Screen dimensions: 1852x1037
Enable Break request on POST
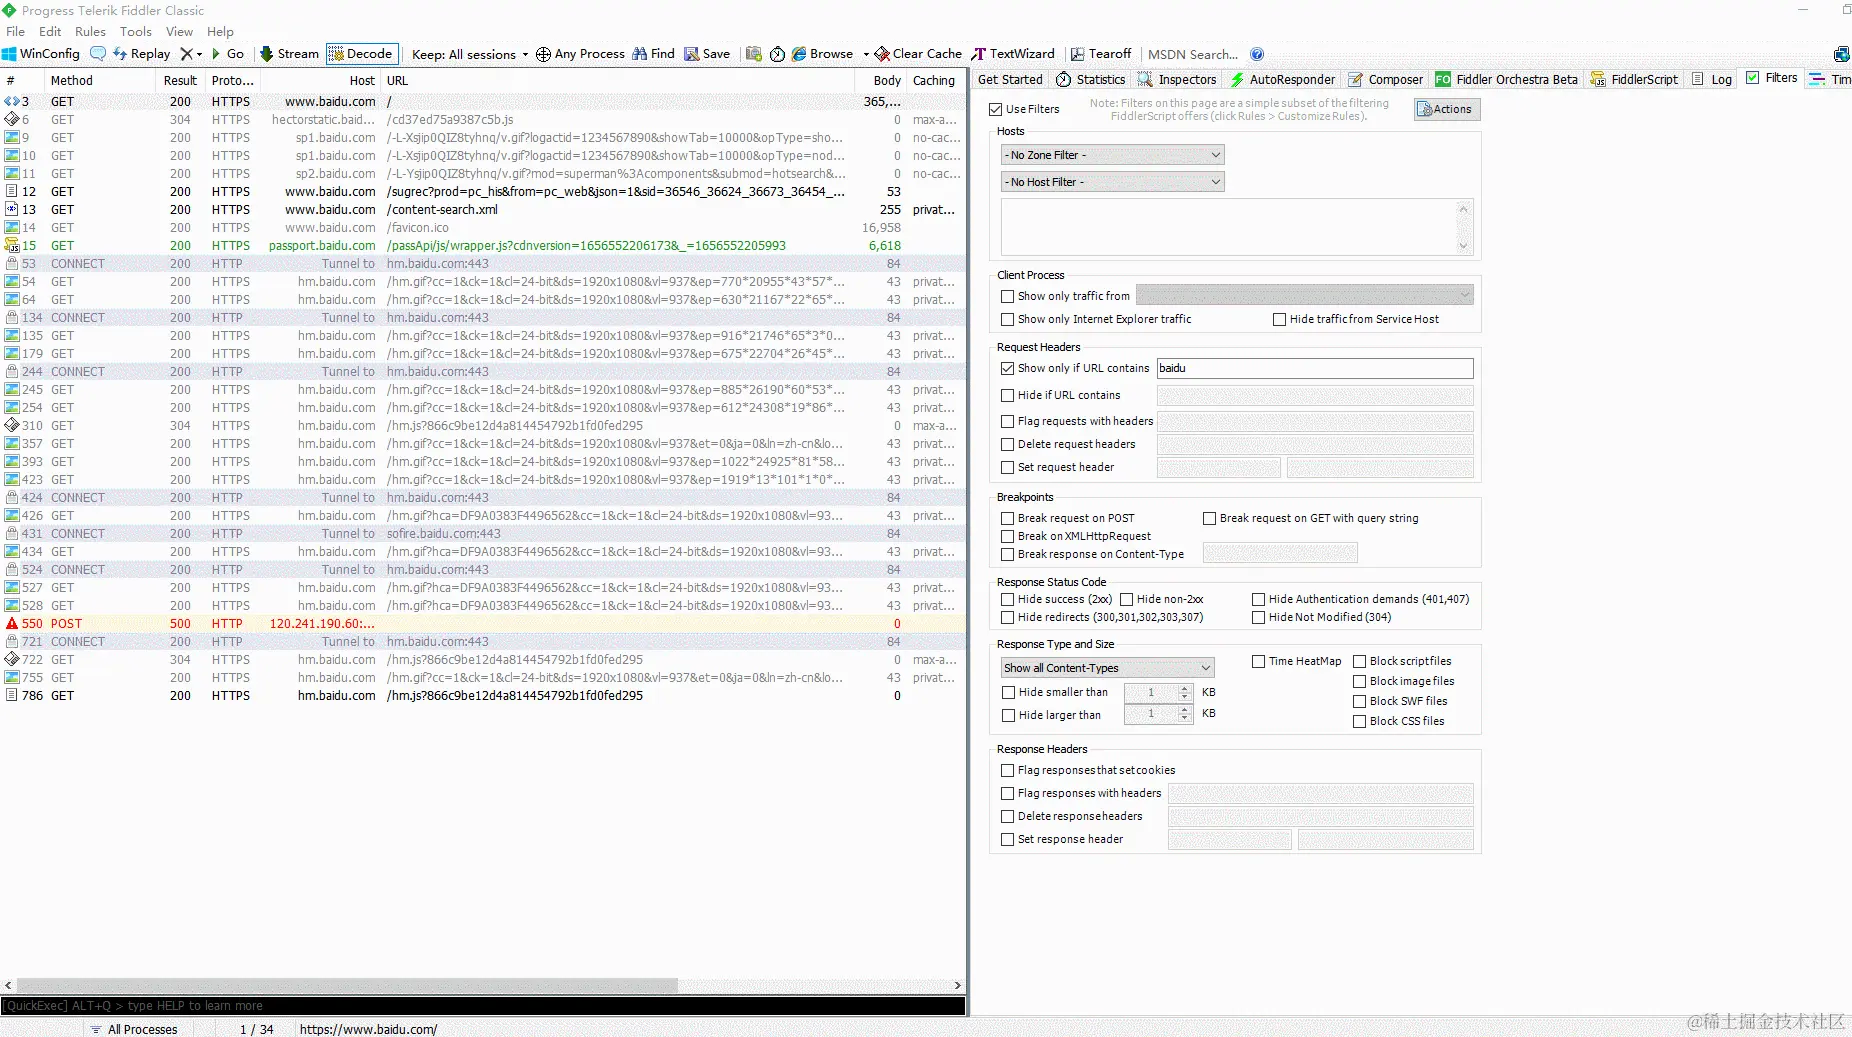(1008, 518)
